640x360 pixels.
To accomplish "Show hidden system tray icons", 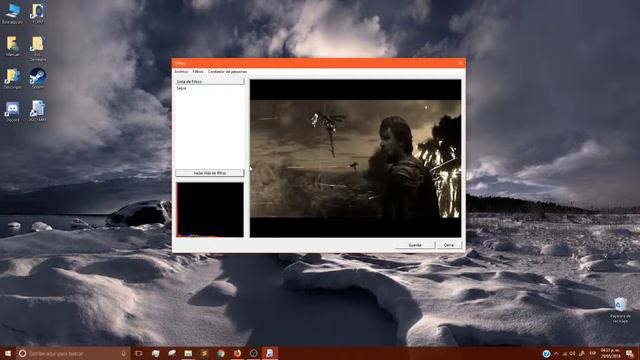I will 556,353.
